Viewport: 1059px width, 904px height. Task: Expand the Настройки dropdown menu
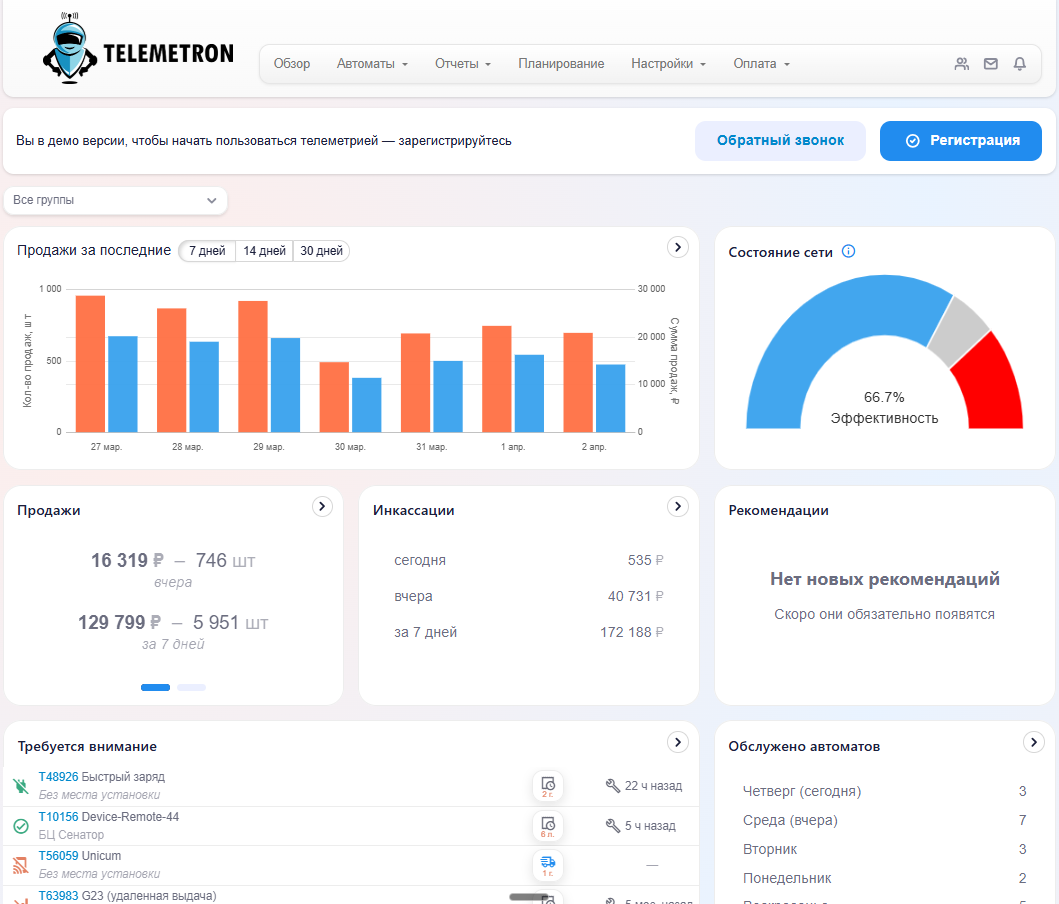[668, 64]
